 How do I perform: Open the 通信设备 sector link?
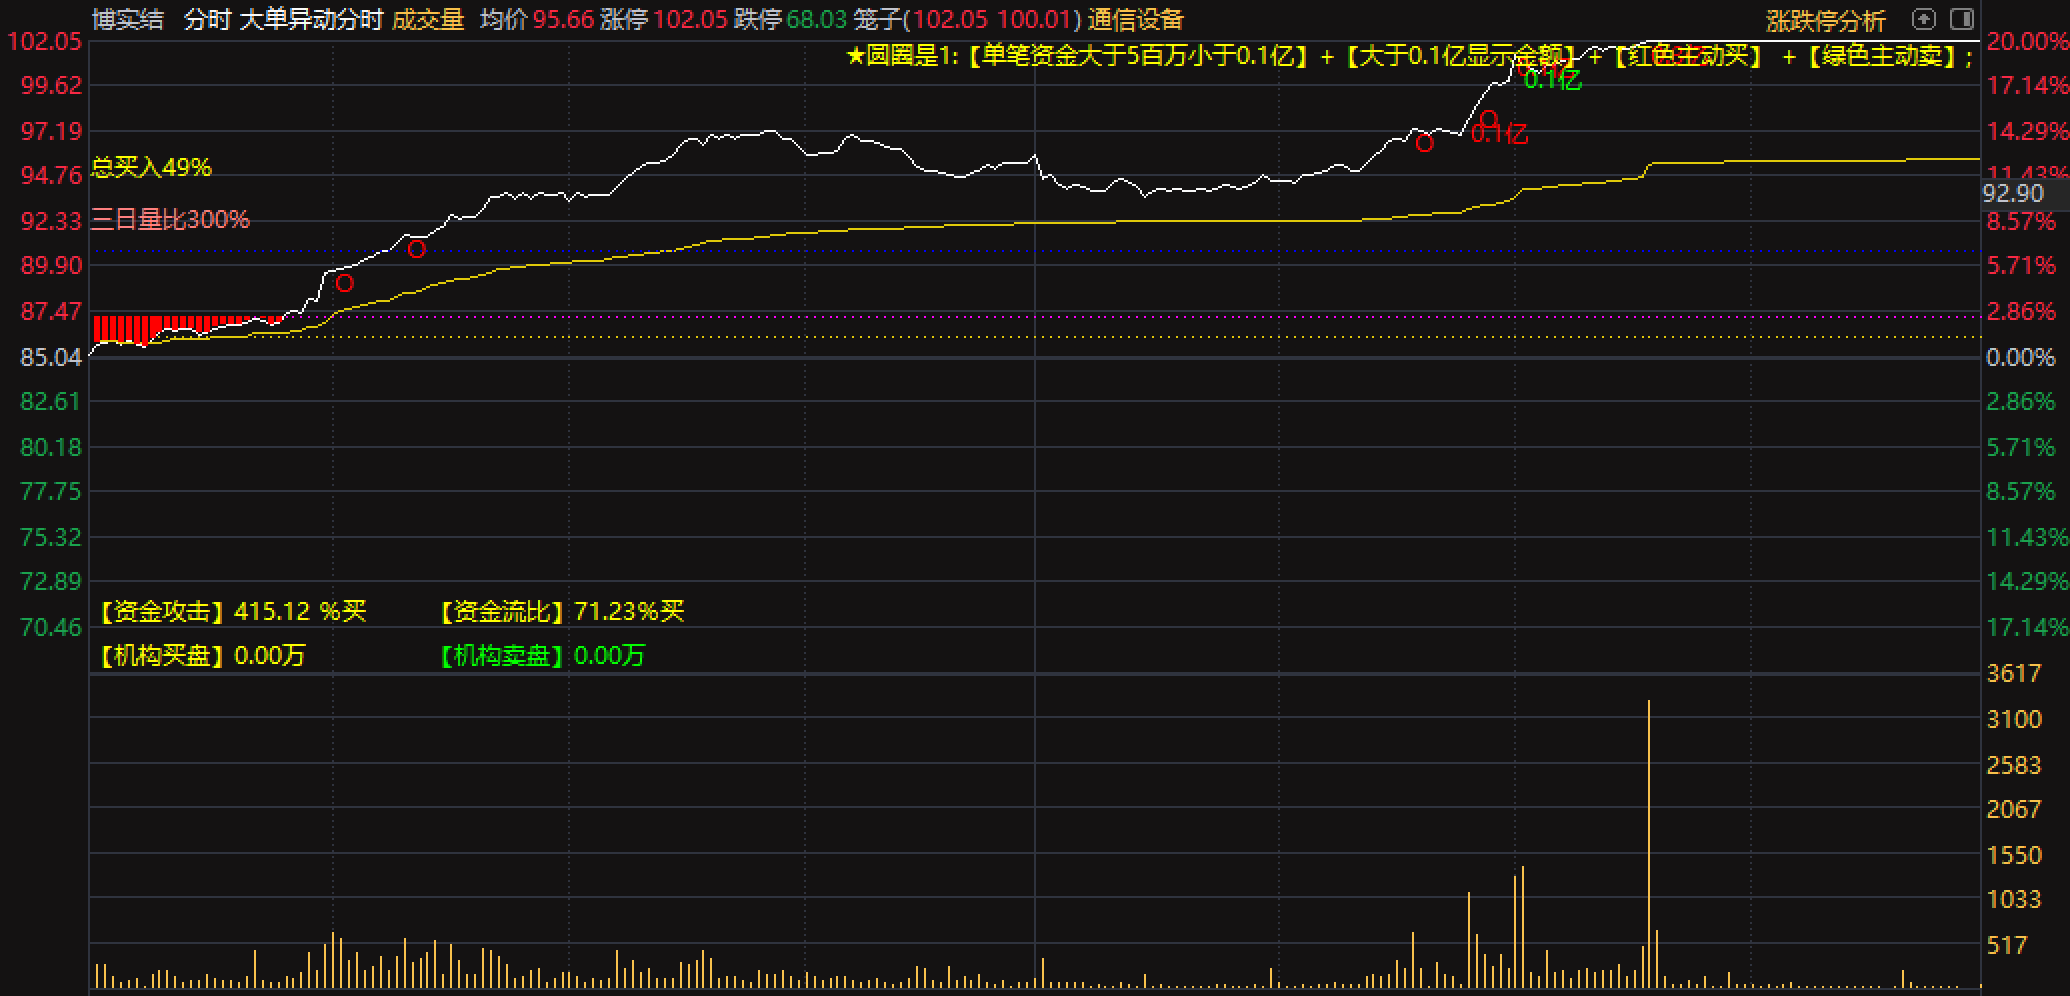(1135, 19)
